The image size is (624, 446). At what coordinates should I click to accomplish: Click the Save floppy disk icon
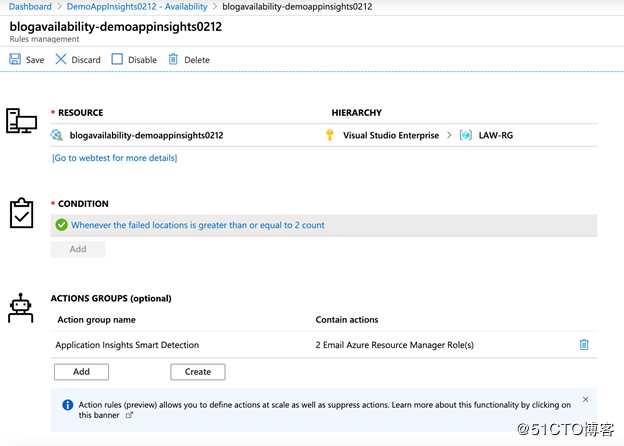click(15, 59)
